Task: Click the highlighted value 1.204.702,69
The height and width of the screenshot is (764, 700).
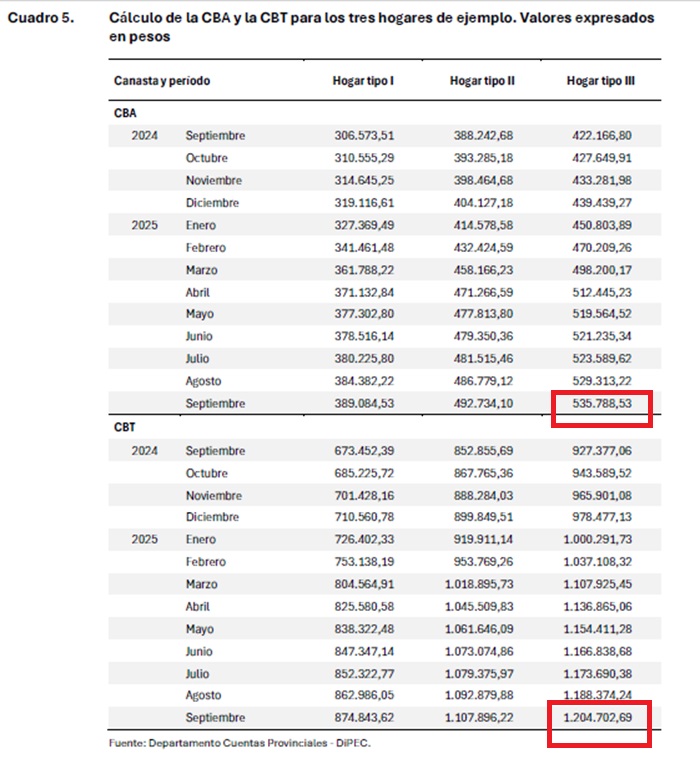Action: tap(600, 719)
